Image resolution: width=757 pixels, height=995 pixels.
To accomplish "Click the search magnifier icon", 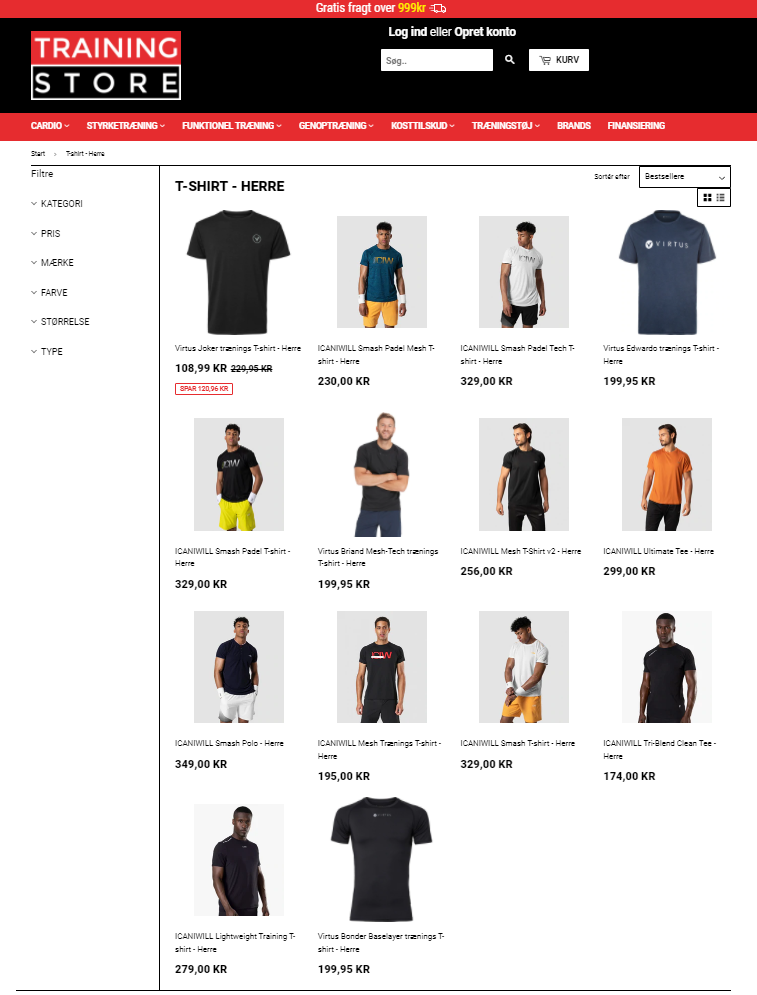I will [x=510, y=60].
